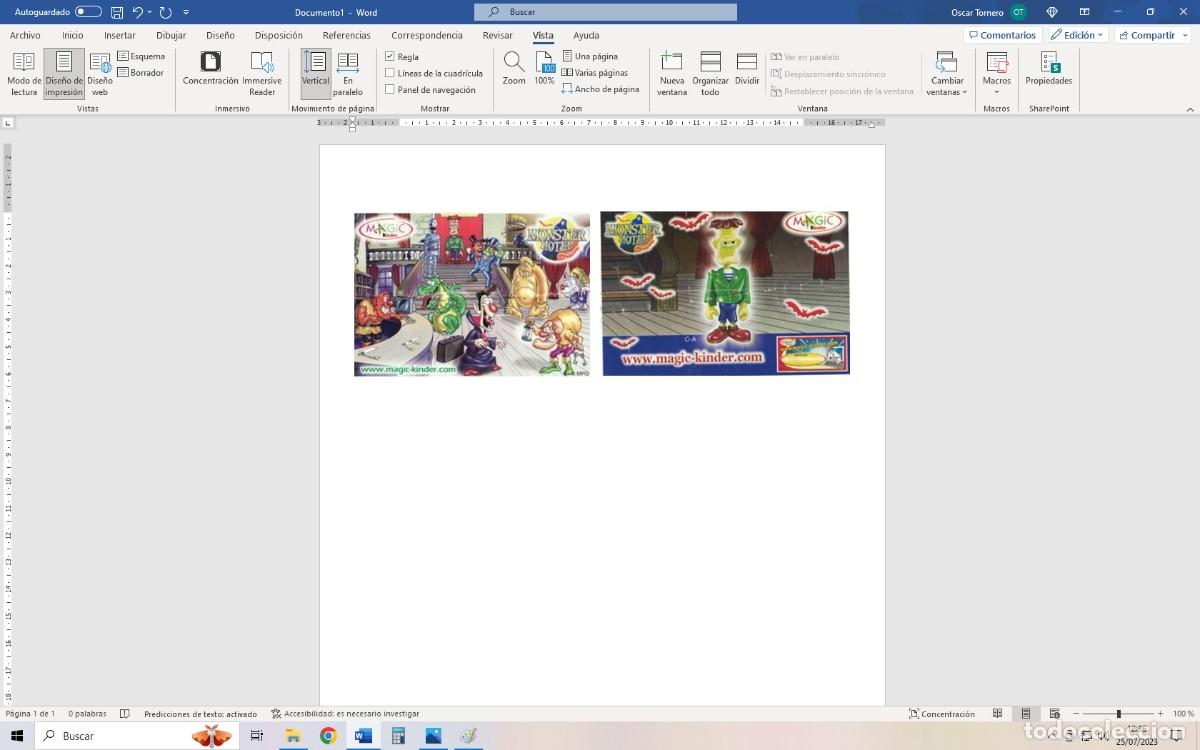The width and height of the screenshot is (1200, 750).
Task: Click Accesibilidad: es necesario investigar
Action: 345,714
